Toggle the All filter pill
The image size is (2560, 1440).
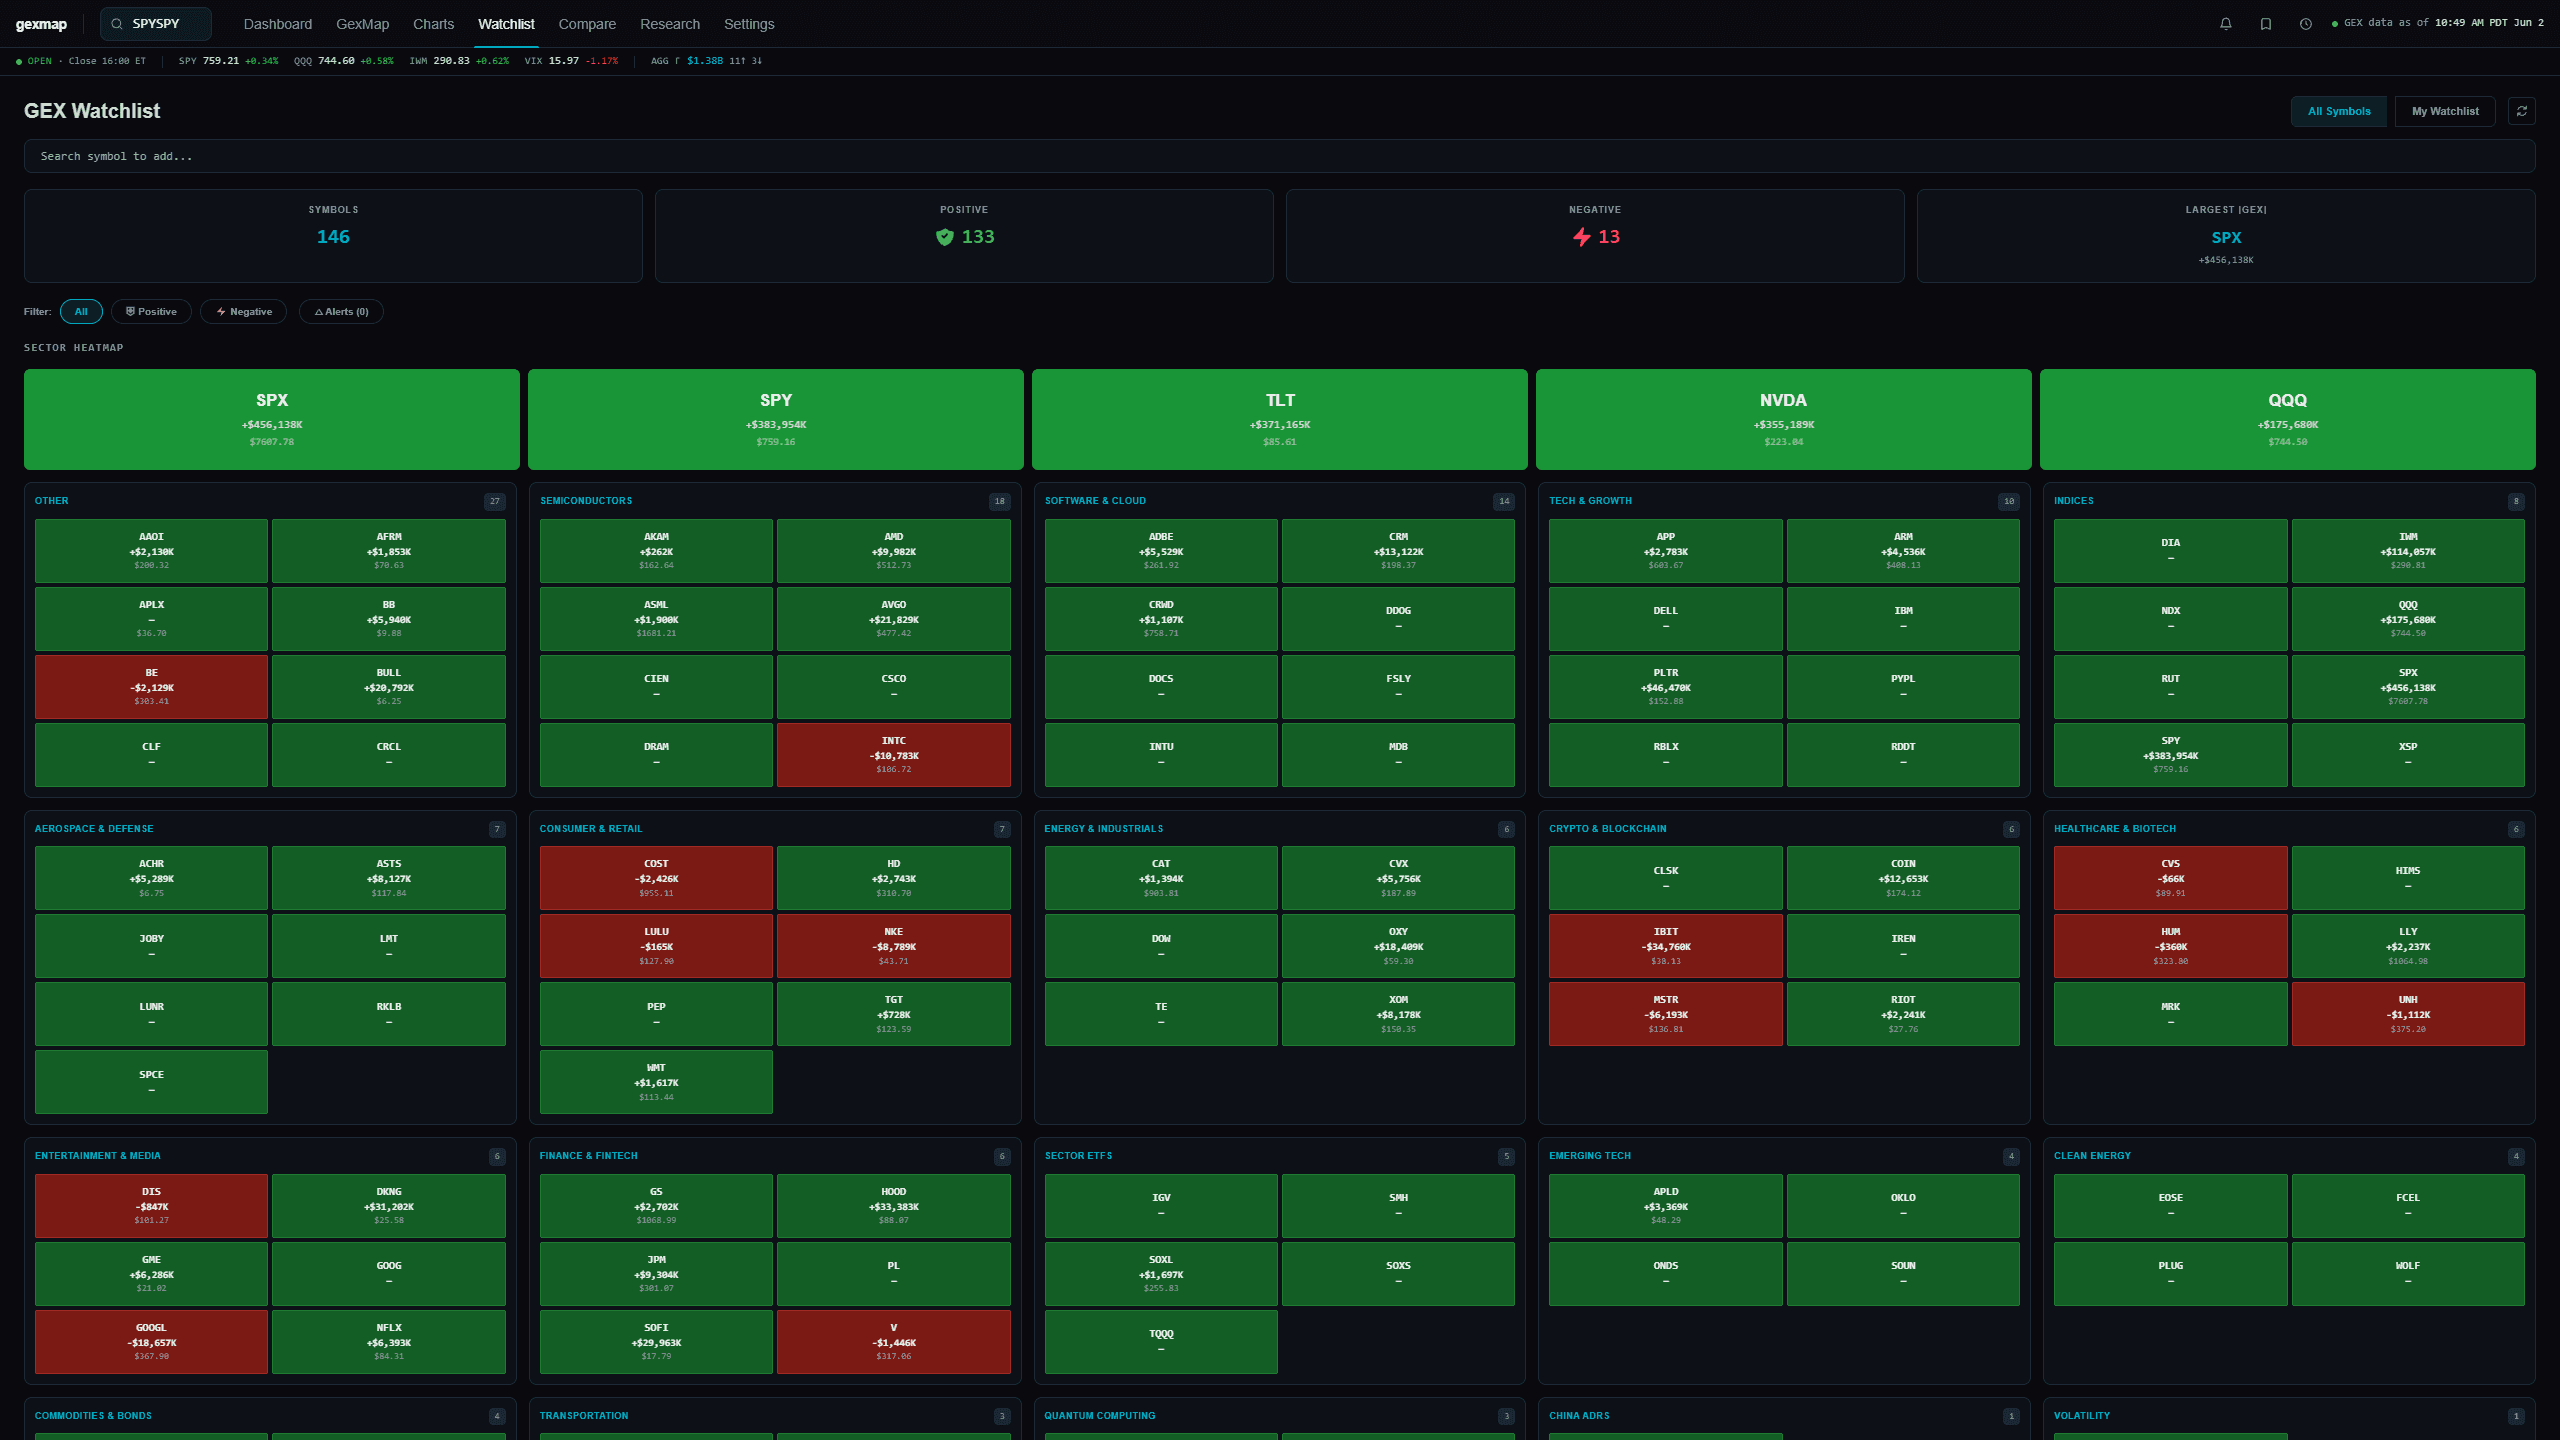(81, 312)
